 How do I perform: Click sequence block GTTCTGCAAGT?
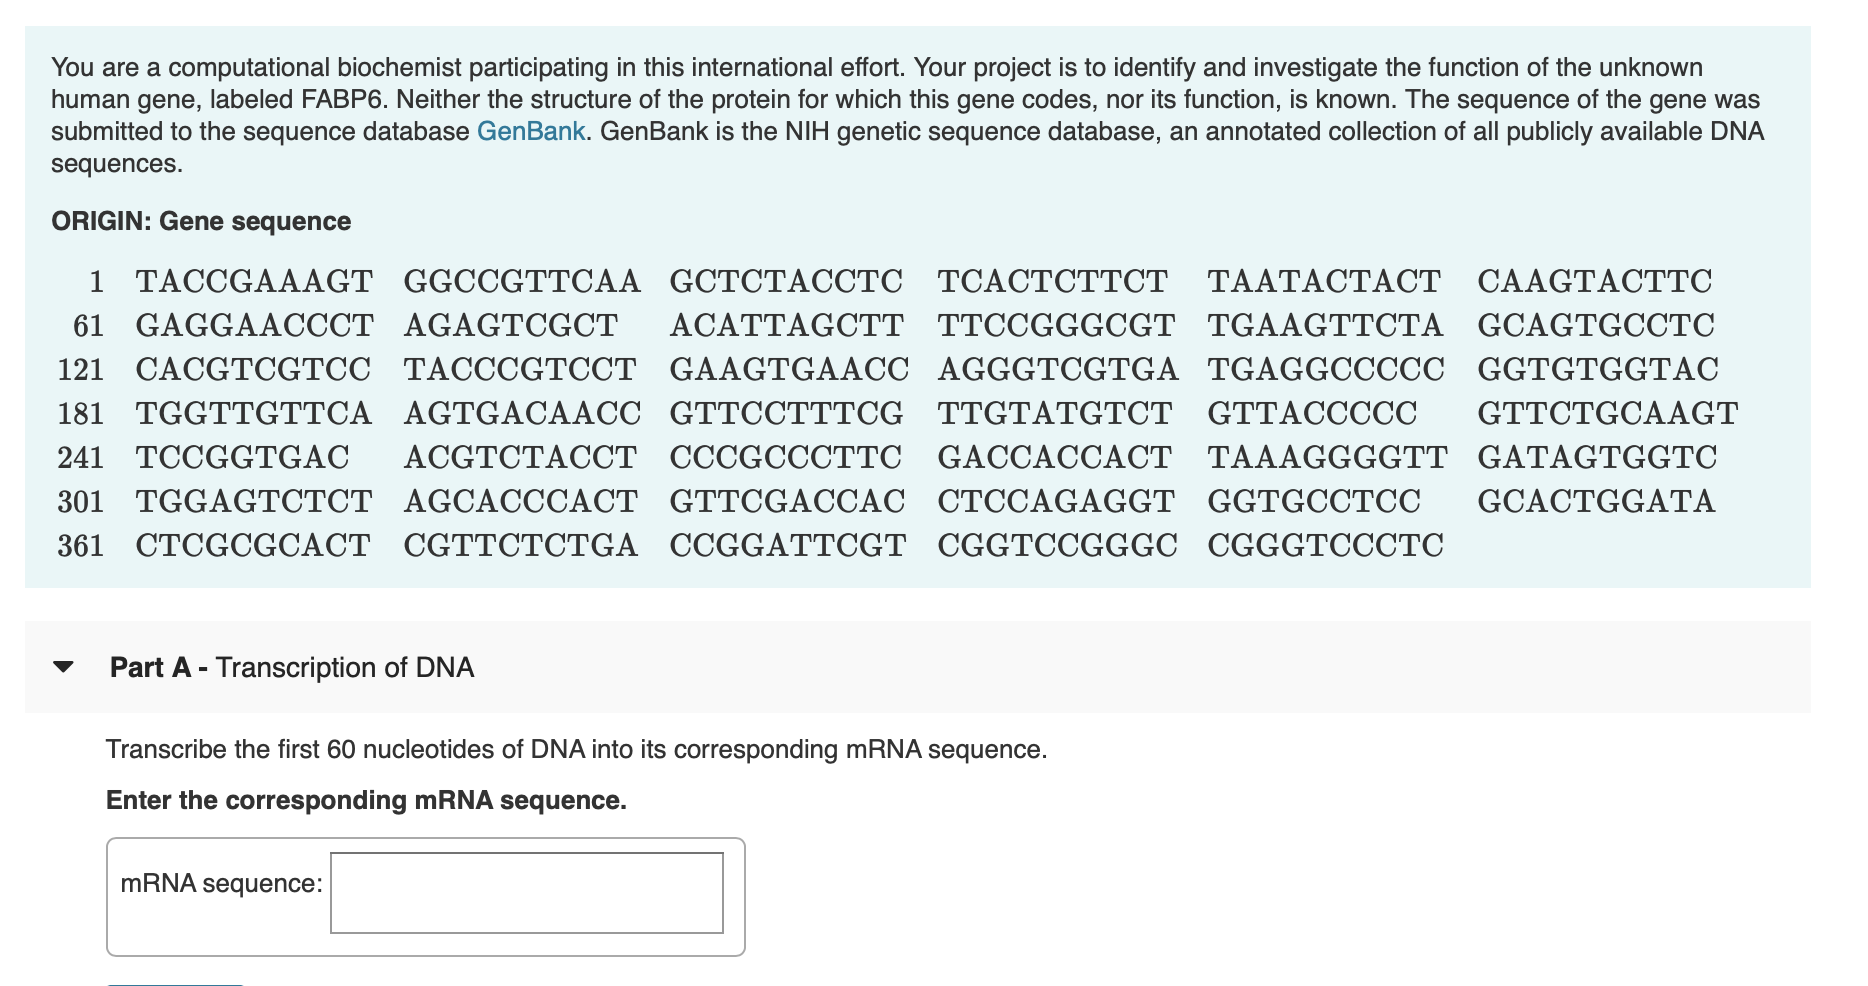click(x=1607, y=413)
